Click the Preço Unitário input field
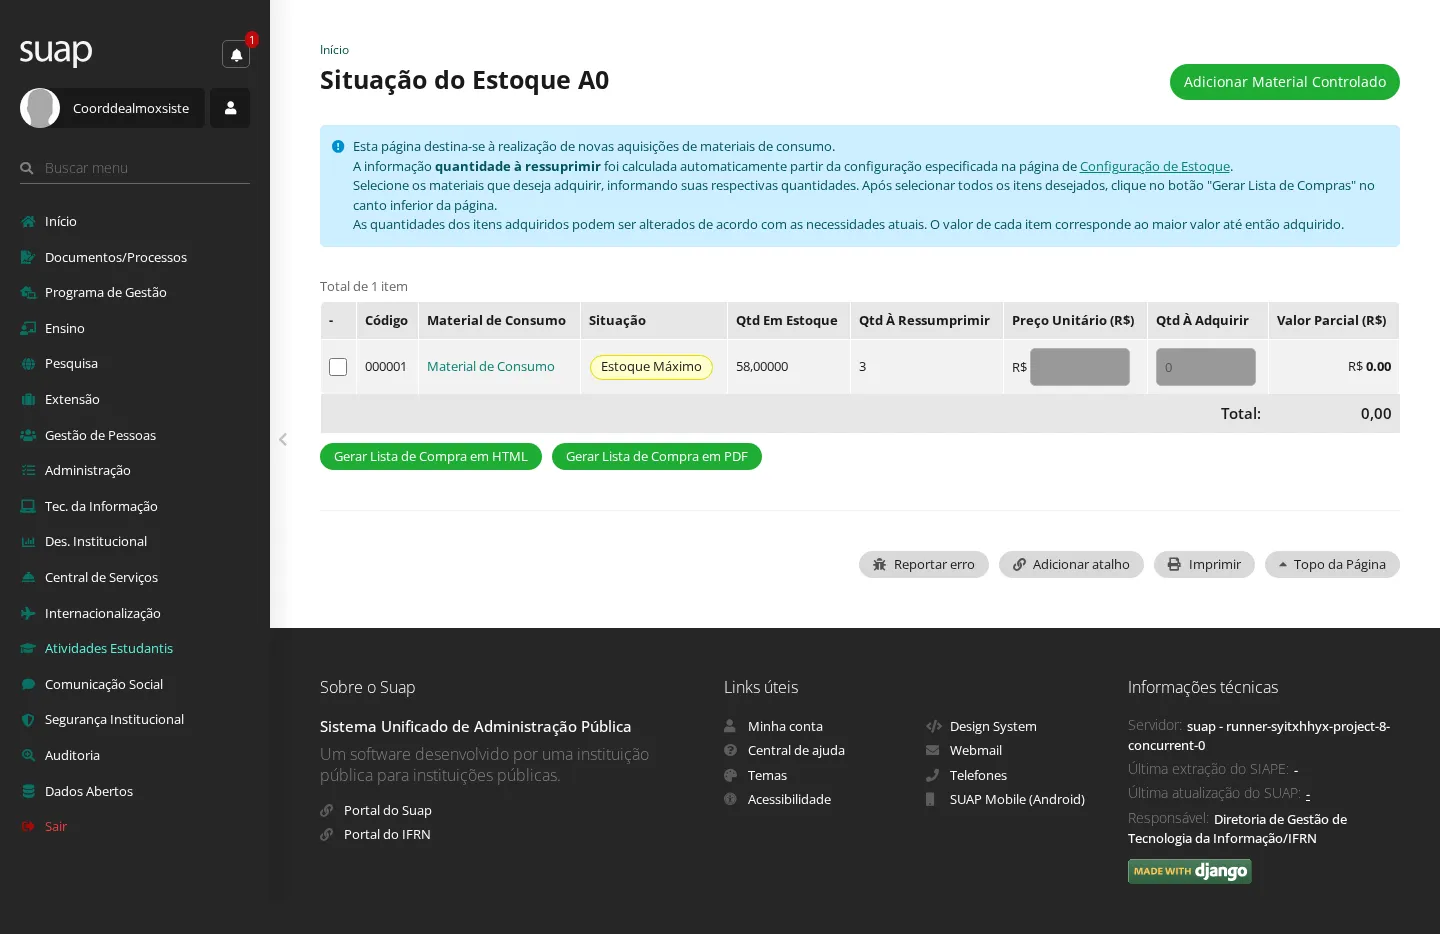 tap(1080, 367)
